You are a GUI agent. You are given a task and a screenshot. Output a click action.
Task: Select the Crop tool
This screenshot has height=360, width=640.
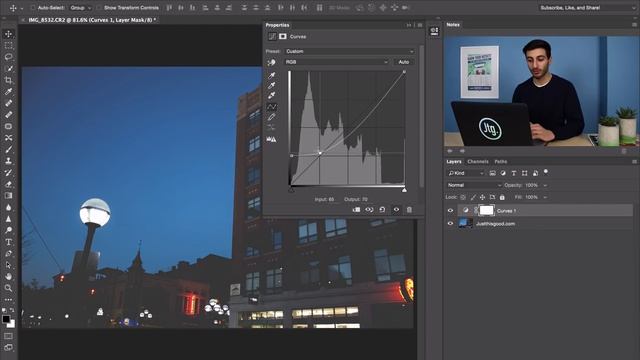8,80
